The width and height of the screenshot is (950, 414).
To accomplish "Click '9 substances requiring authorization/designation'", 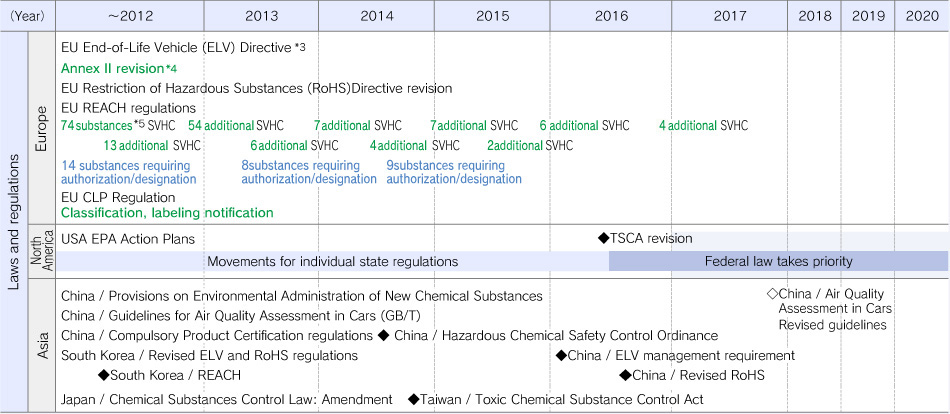I will (x=454, y=172).
